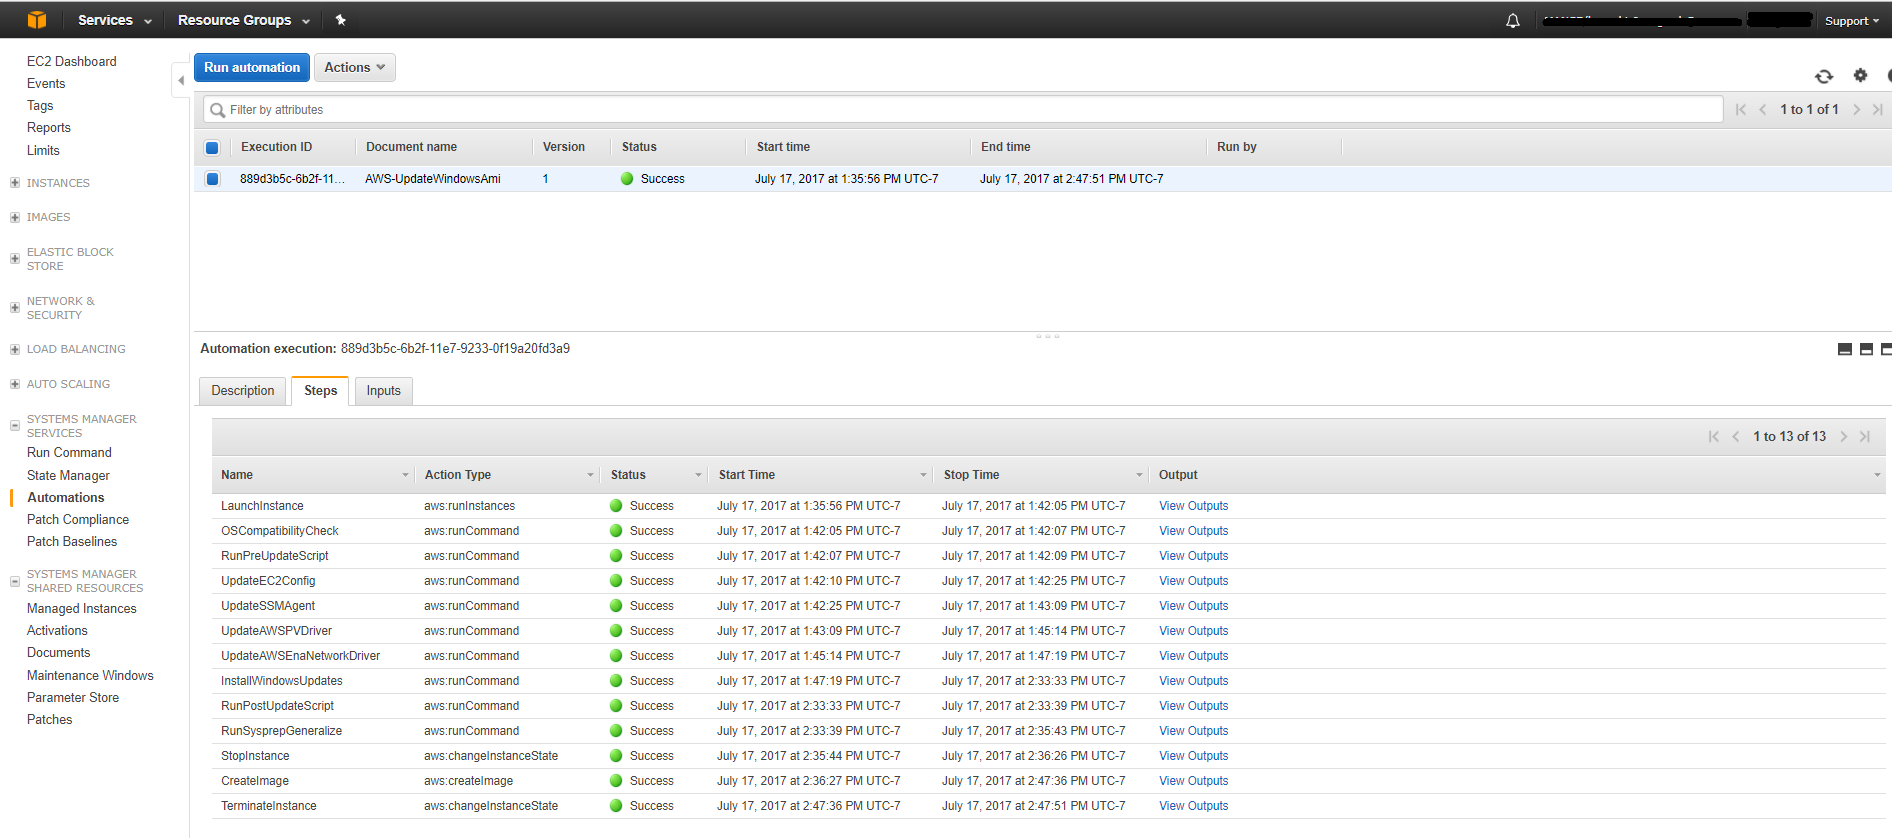
Task: Expand the NETWORK & SECURITY section
Action: (15, 308)
